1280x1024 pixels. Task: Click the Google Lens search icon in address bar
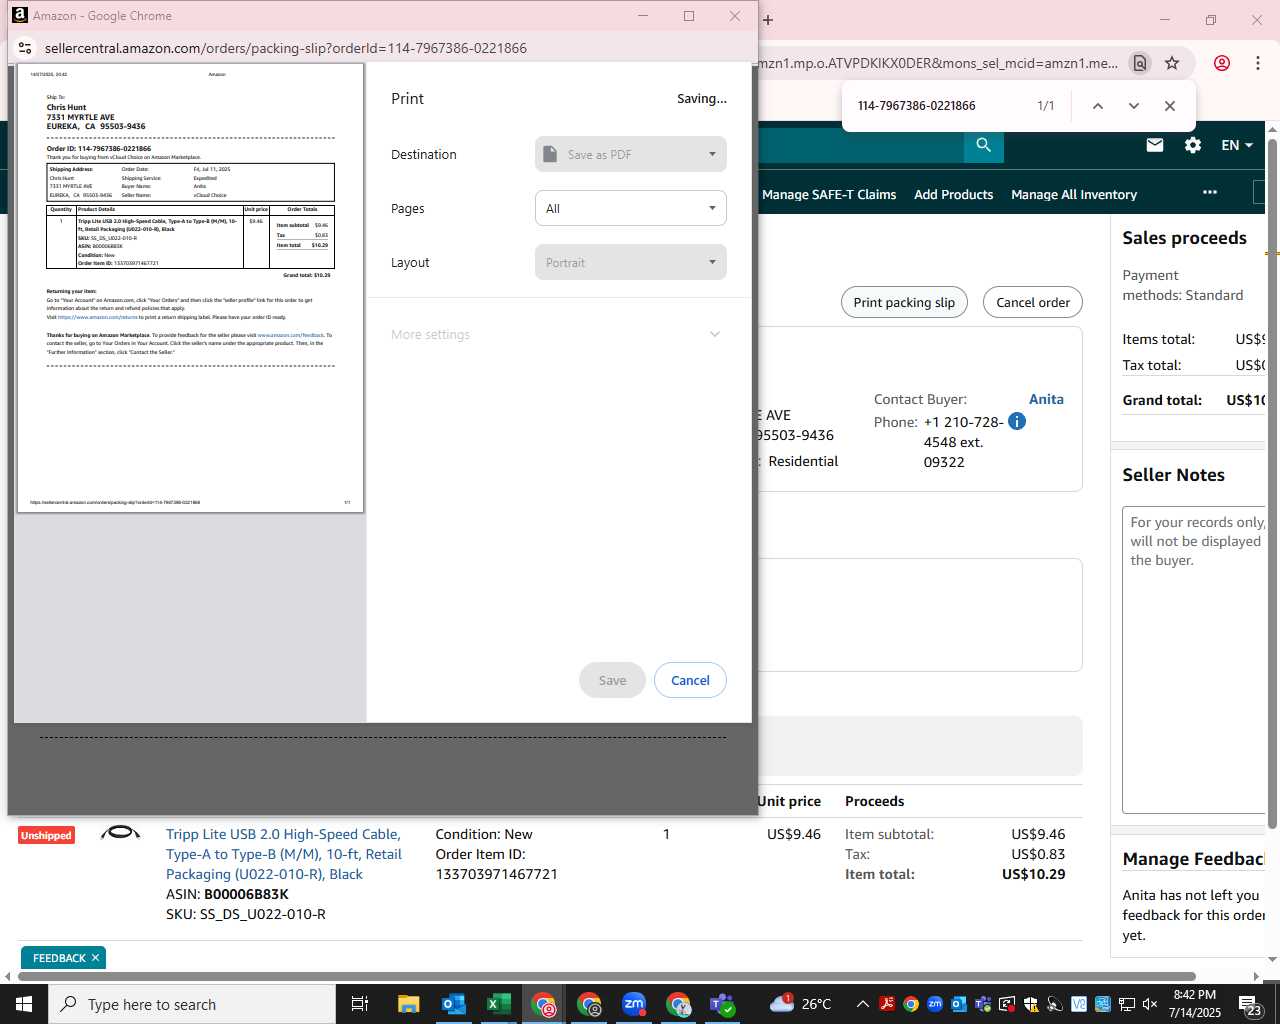[1140, 63]
